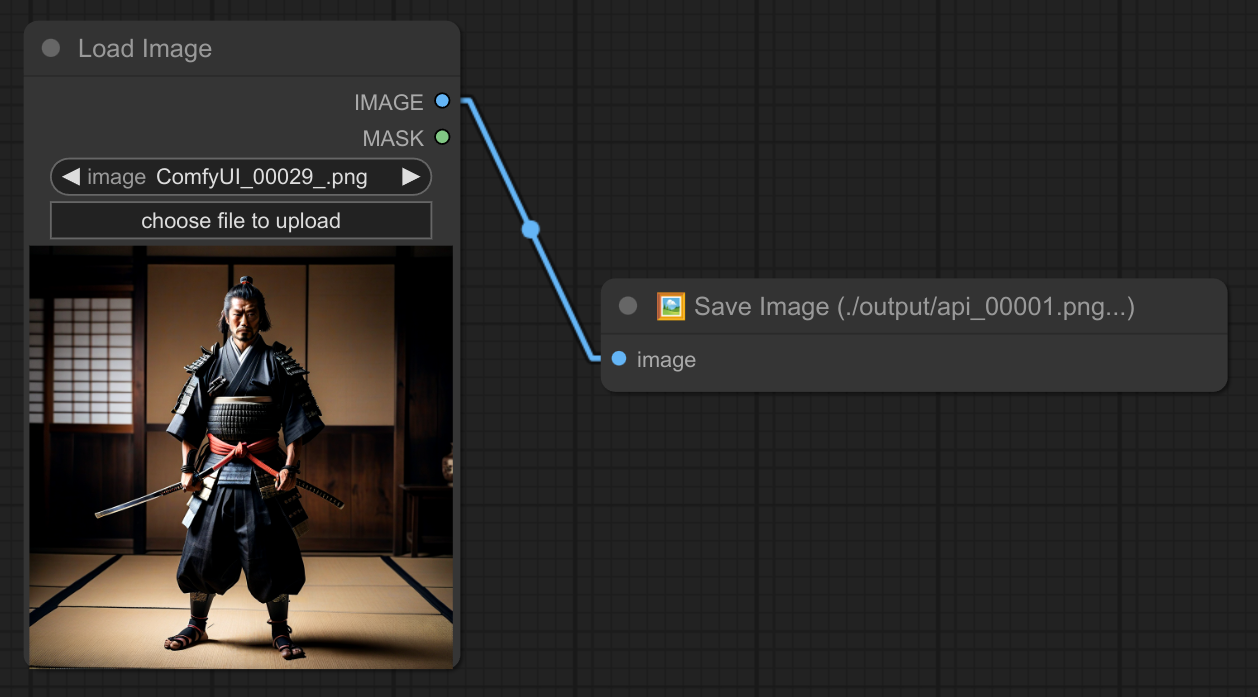Select the midpoint dot on the blue link
This screenshot has height=697, width=1258.
531,229
